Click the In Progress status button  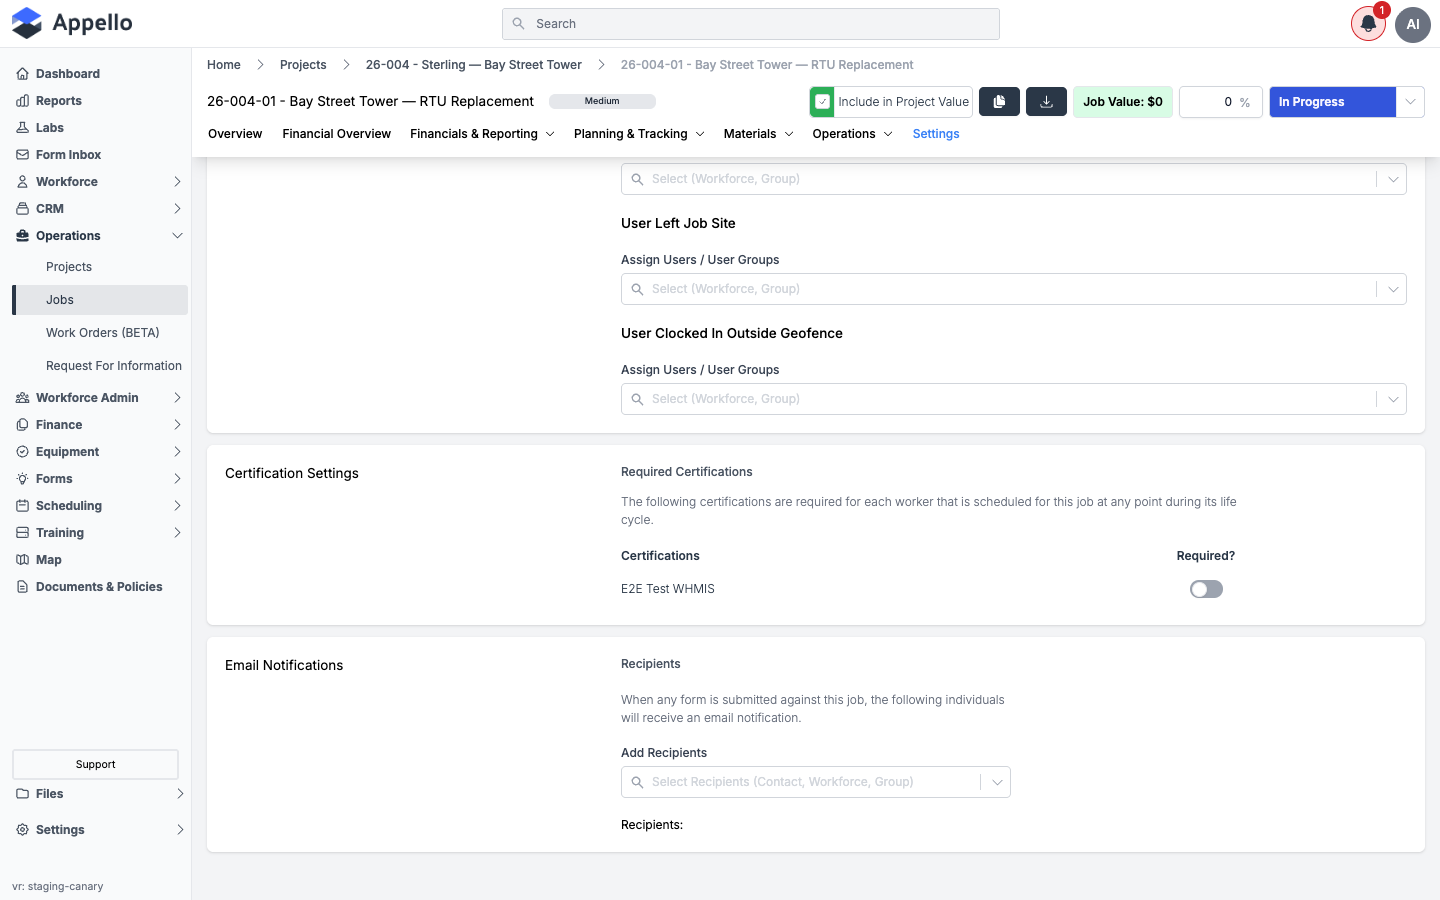[1332, 102]
